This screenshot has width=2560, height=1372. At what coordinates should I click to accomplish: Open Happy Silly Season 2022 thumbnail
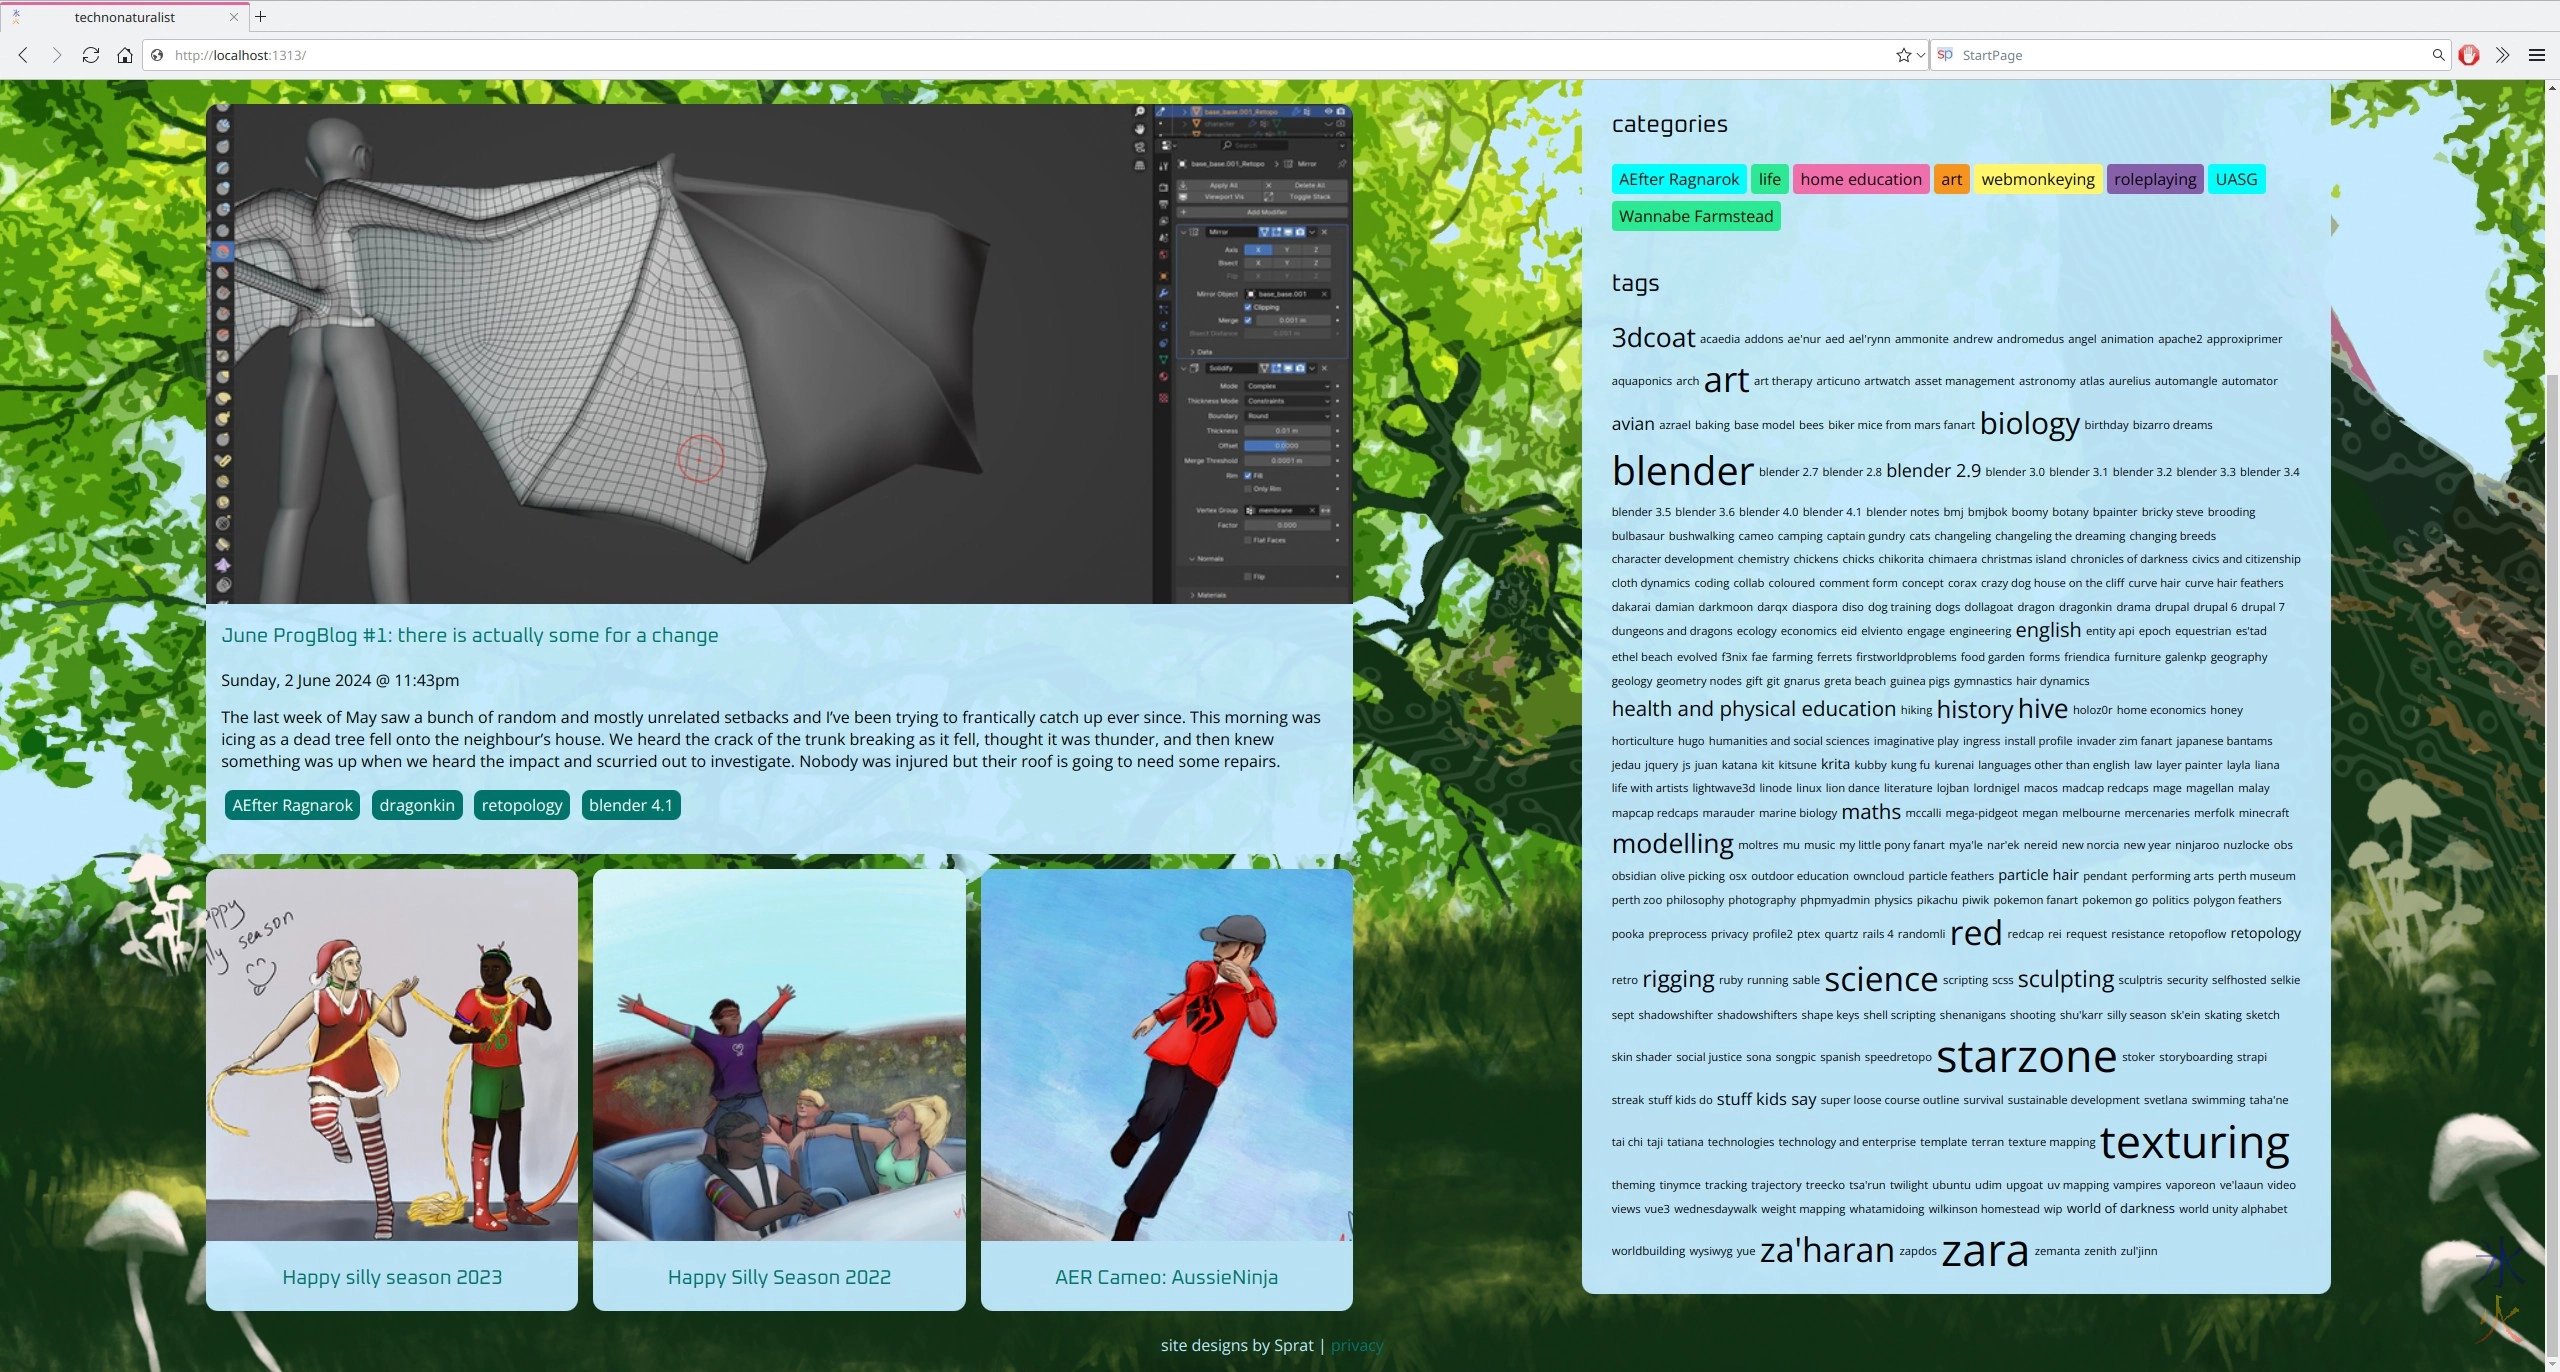pos(778,1055)
